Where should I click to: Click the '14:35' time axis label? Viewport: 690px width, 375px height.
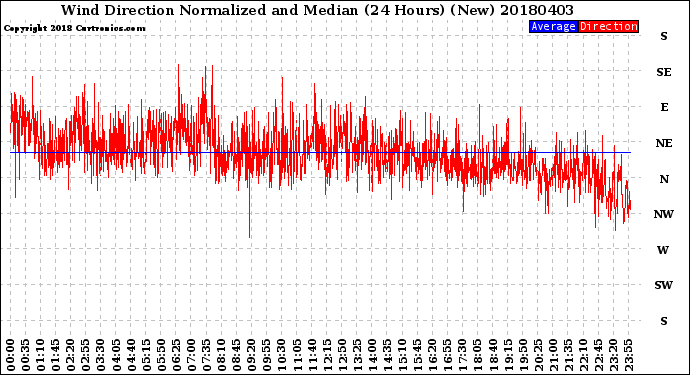tap(387, 355)
